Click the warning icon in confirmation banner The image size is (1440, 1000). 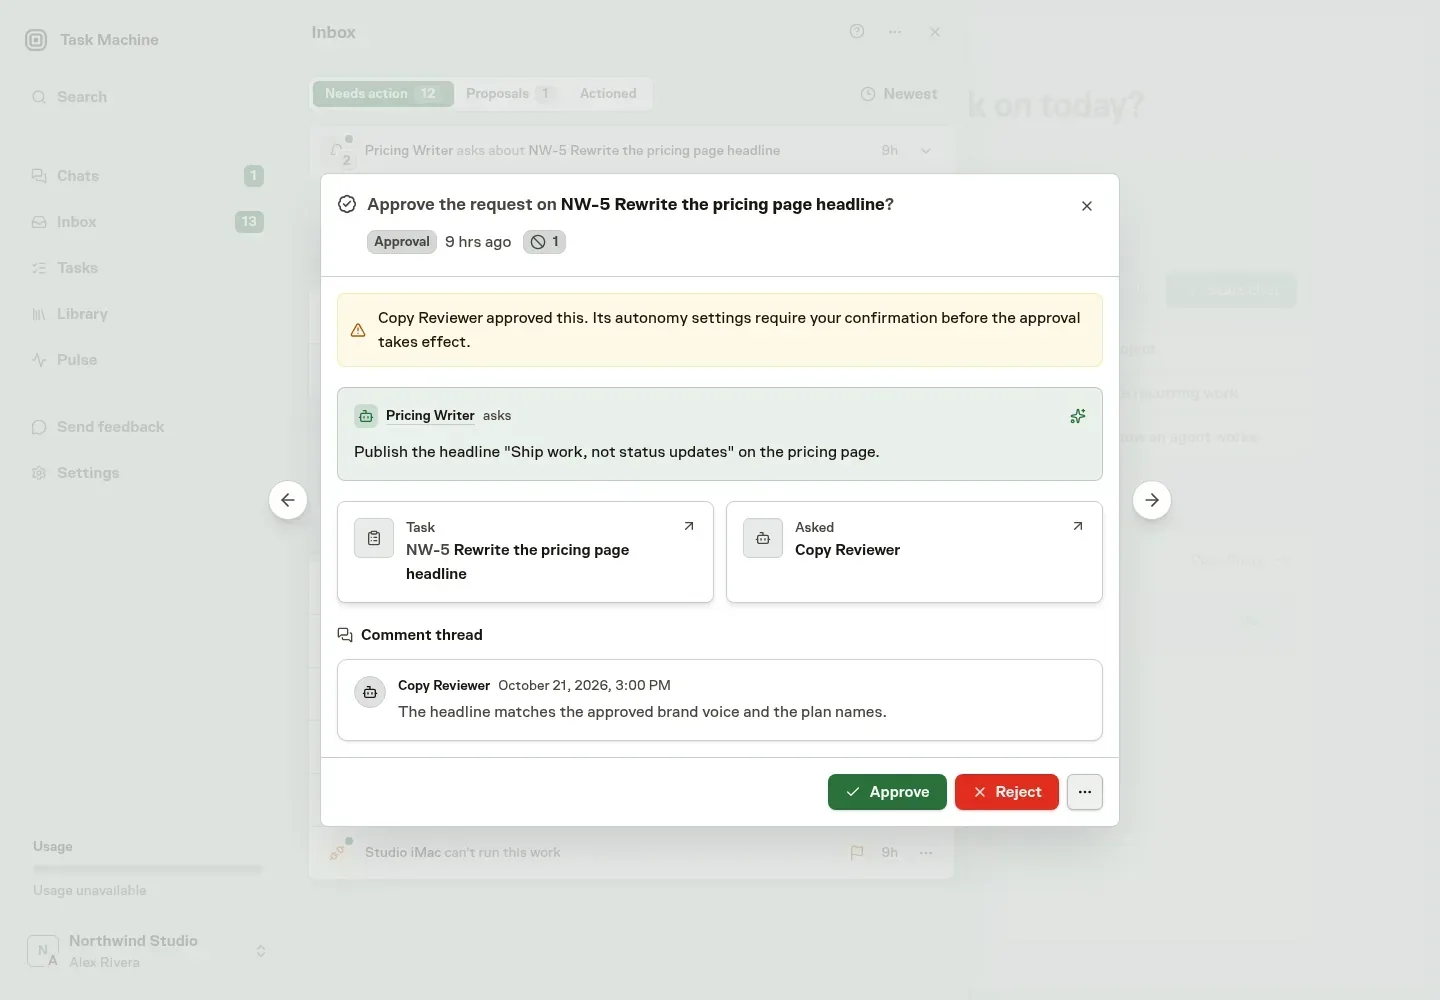tap(358, 330)
